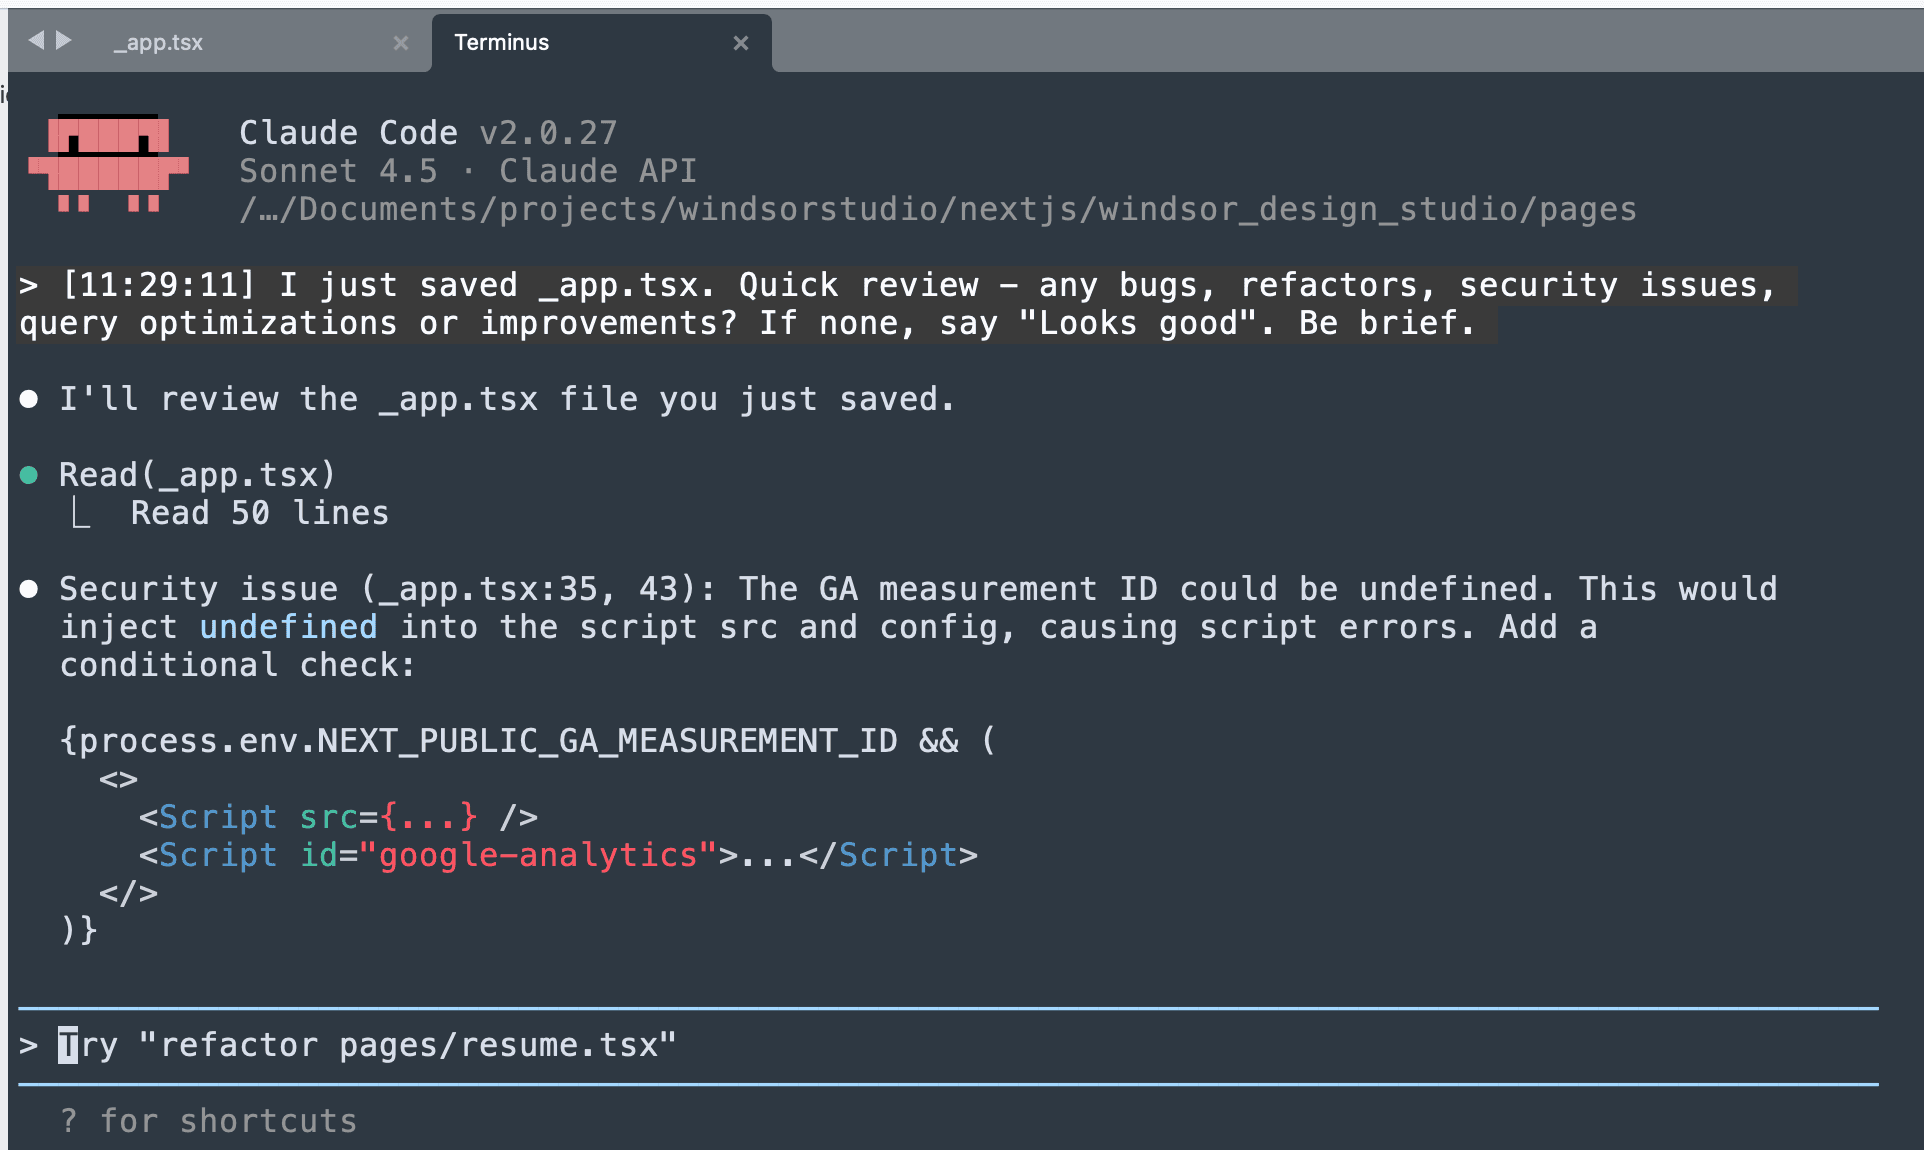Click the highlighted undefined keyword
1924x1150 pixels.
288,627
